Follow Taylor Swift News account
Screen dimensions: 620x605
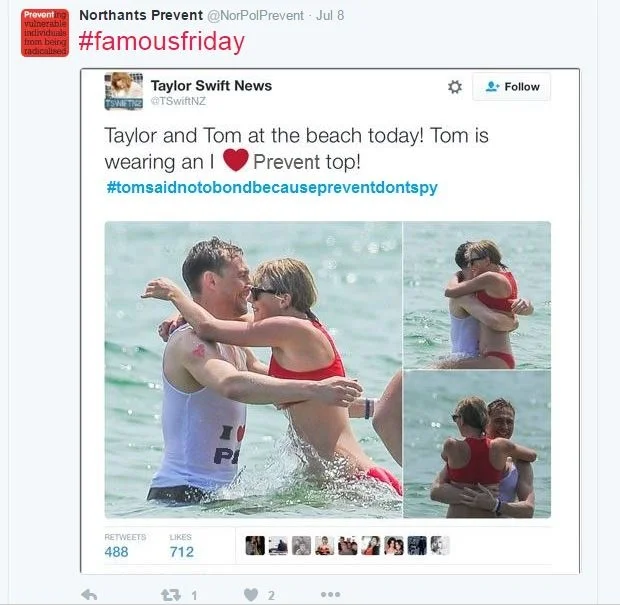(x=511, y=87)
